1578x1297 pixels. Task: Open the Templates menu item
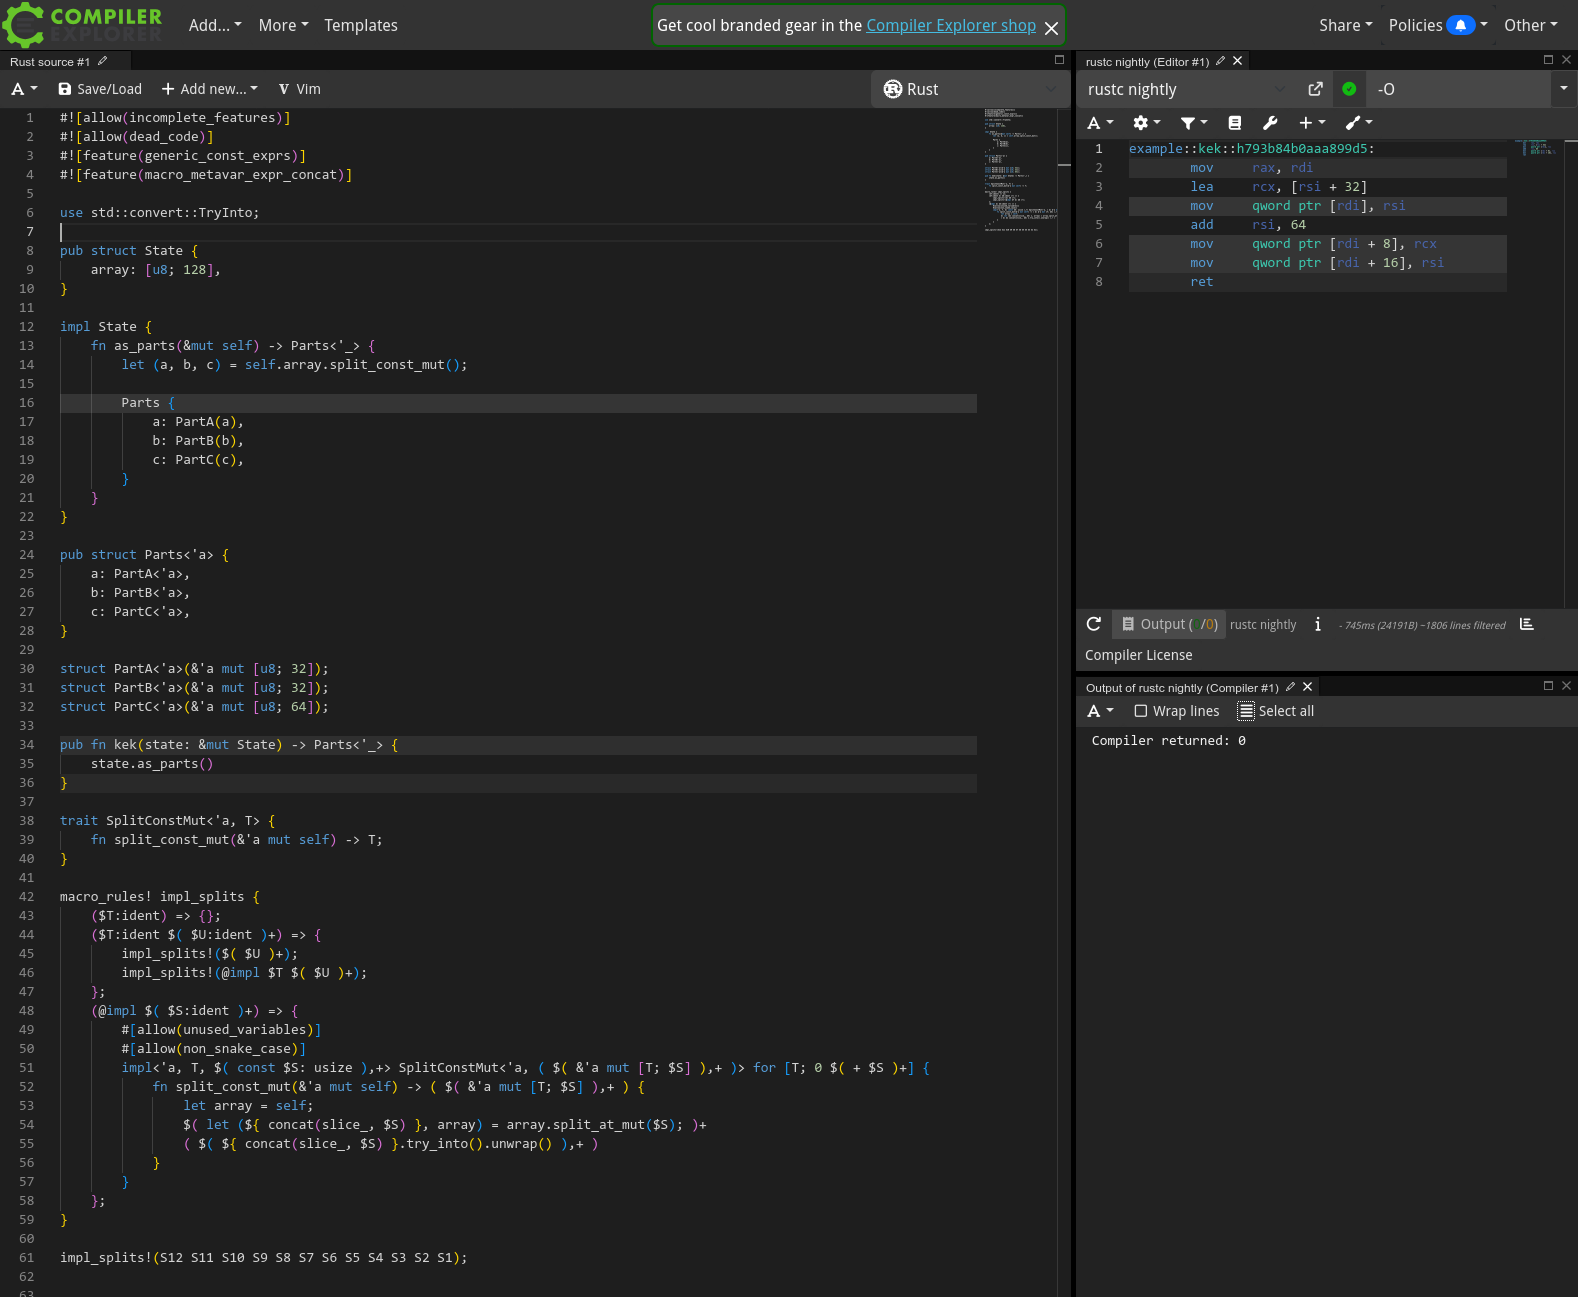361,25
